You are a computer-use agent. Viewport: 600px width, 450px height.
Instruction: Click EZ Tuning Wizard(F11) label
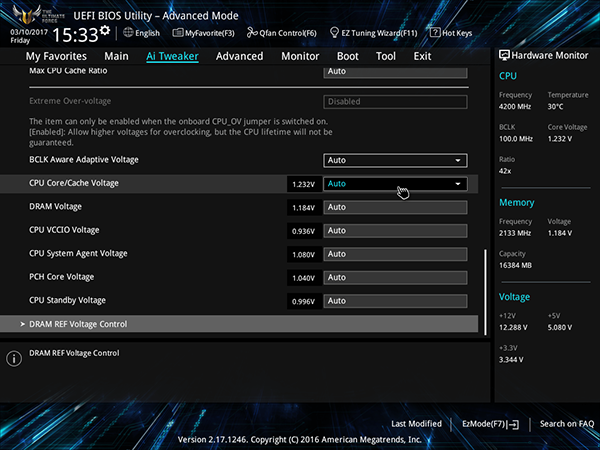(379, 33)
